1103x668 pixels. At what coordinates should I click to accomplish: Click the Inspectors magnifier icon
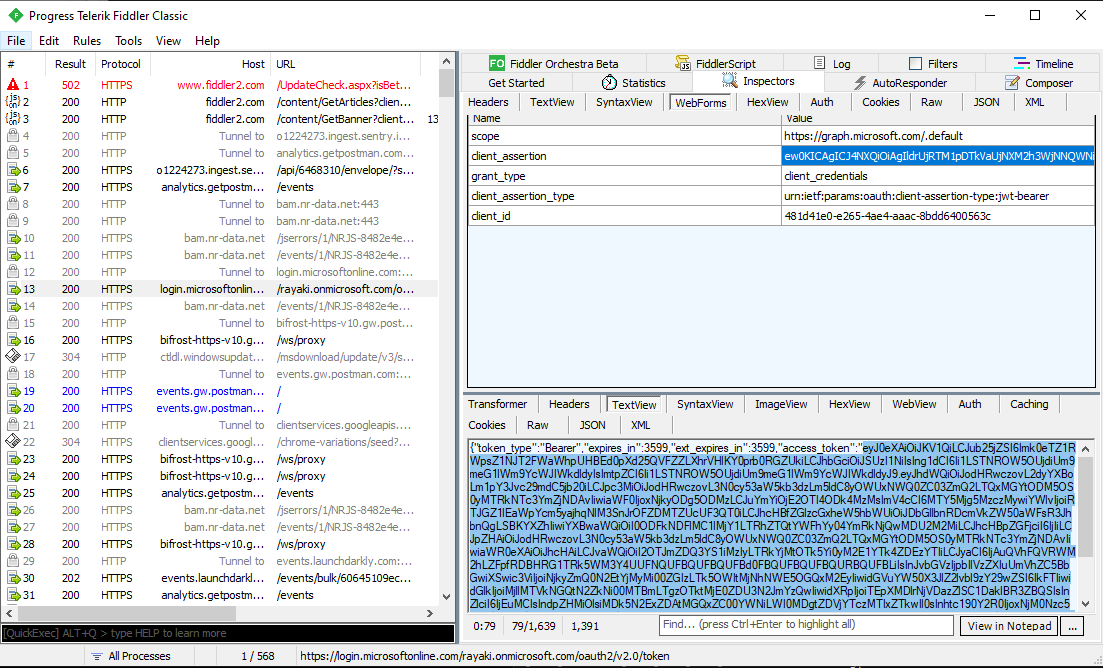coord(729,82)
